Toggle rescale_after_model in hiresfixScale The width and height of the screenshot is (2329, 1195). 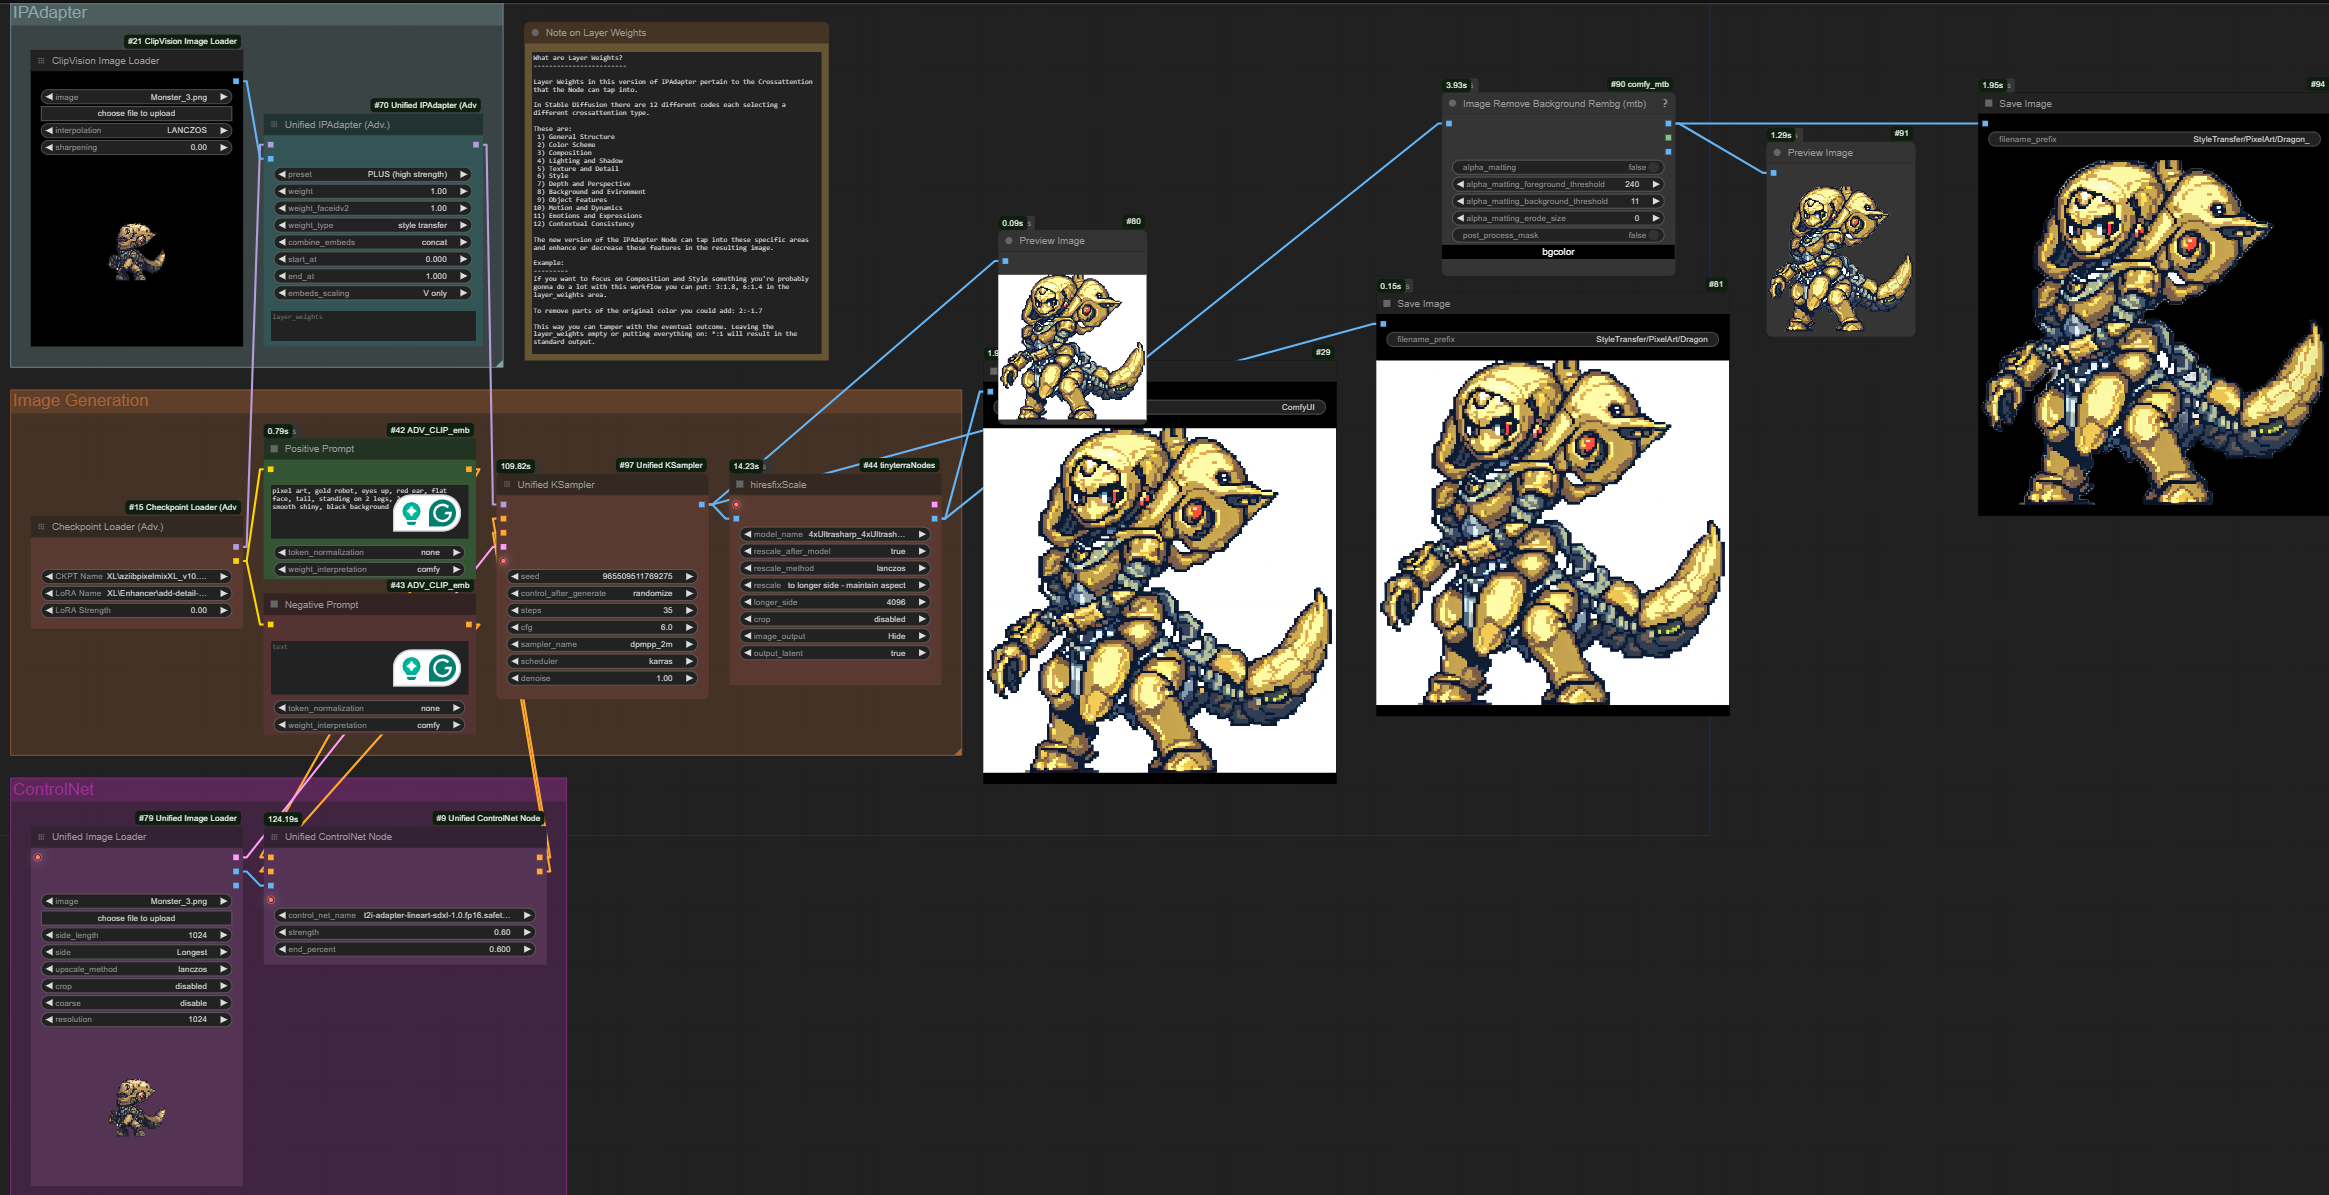coord(835,552)
